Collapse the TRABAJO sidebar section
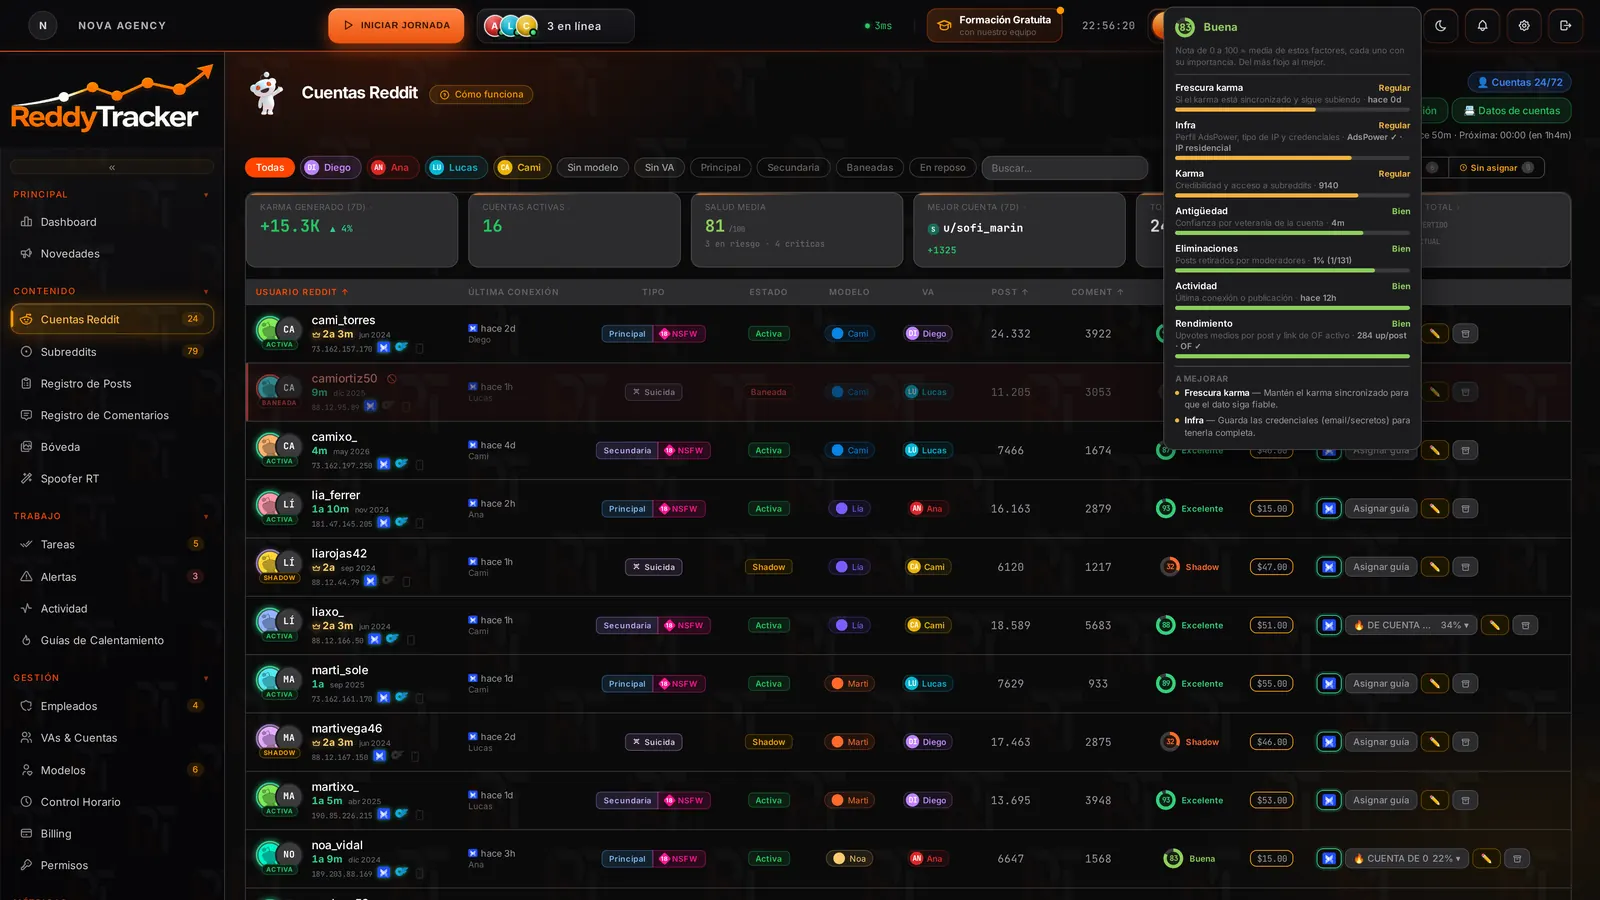The height and width of the screenshot is (900, 1600). pos(206,517)
